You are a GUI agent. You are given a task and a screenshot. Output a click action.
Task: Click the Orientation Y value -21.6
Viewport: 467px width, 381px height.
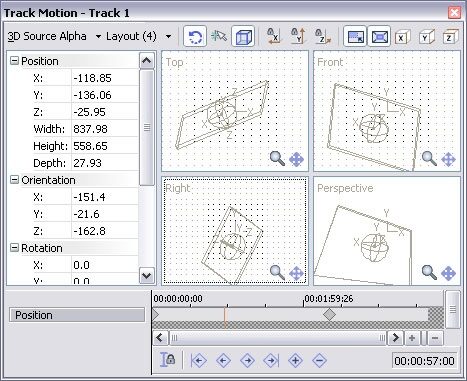(x=105, y=214)
